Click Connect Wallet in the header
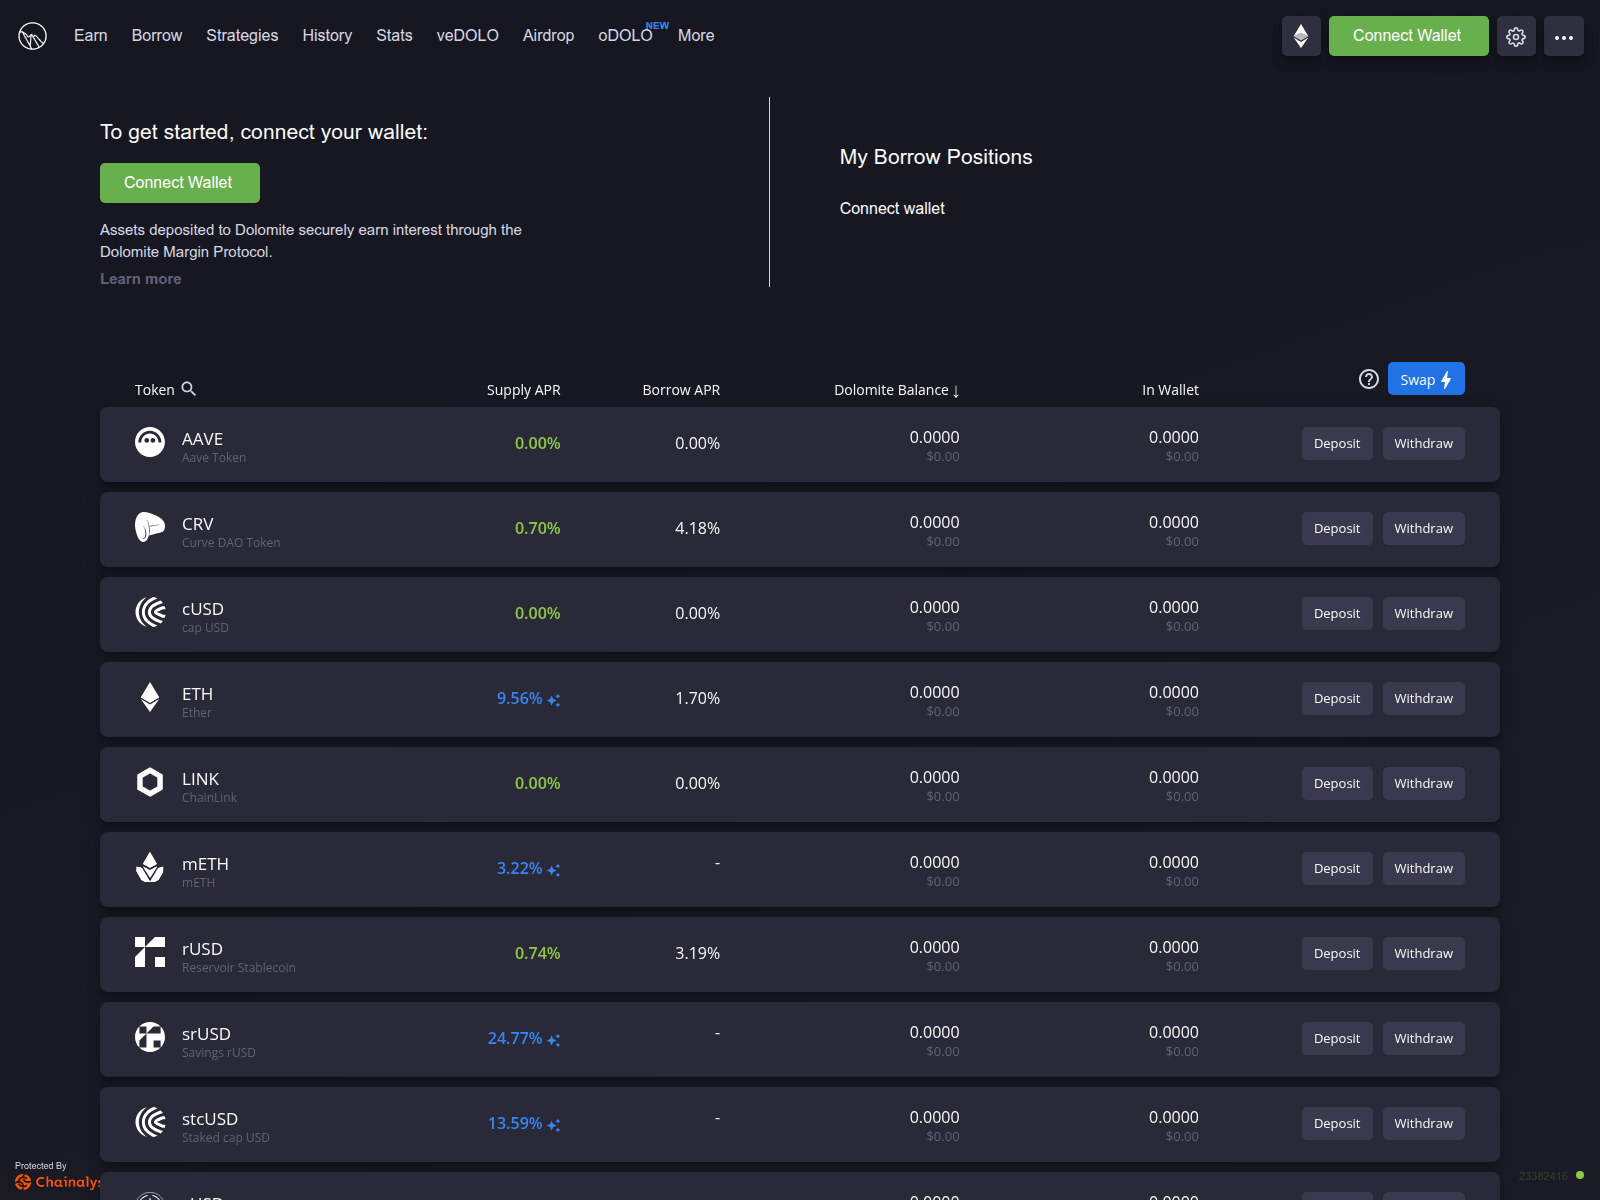The width and height of the screenshot is (1600, 1200). pyautogui.click(x=1408, y=36)
